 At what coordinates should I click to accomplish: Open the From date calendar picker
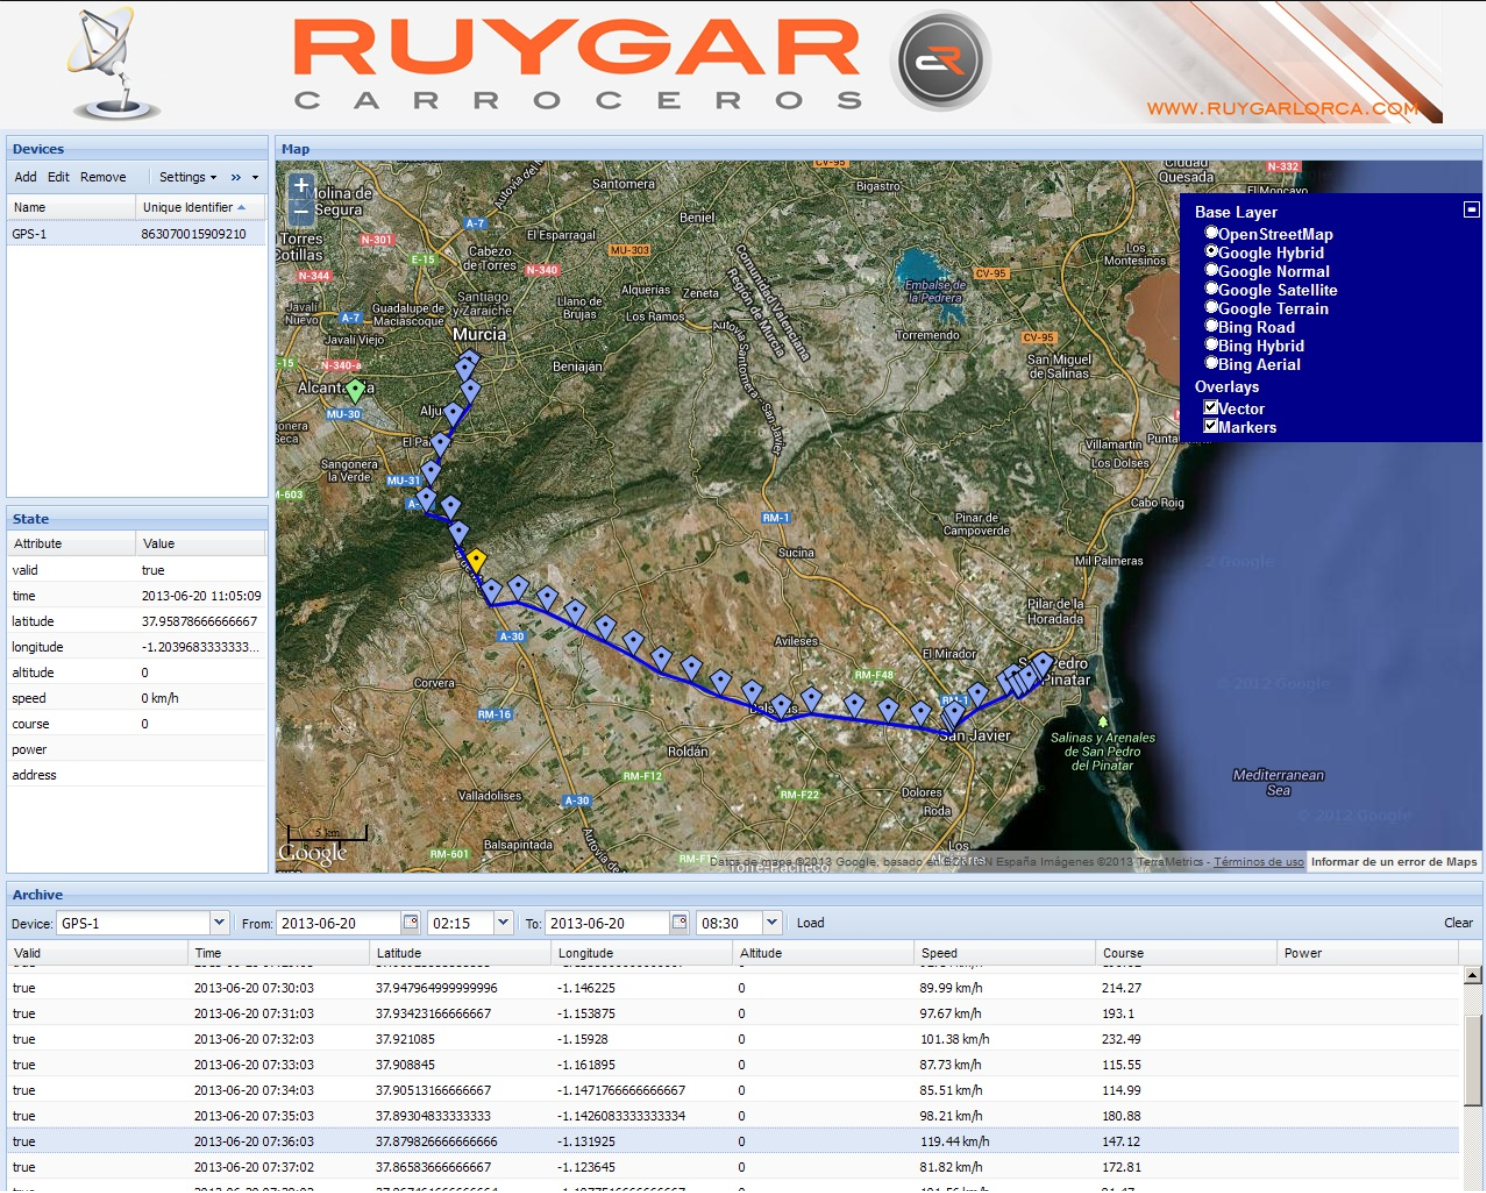point(410,922)
